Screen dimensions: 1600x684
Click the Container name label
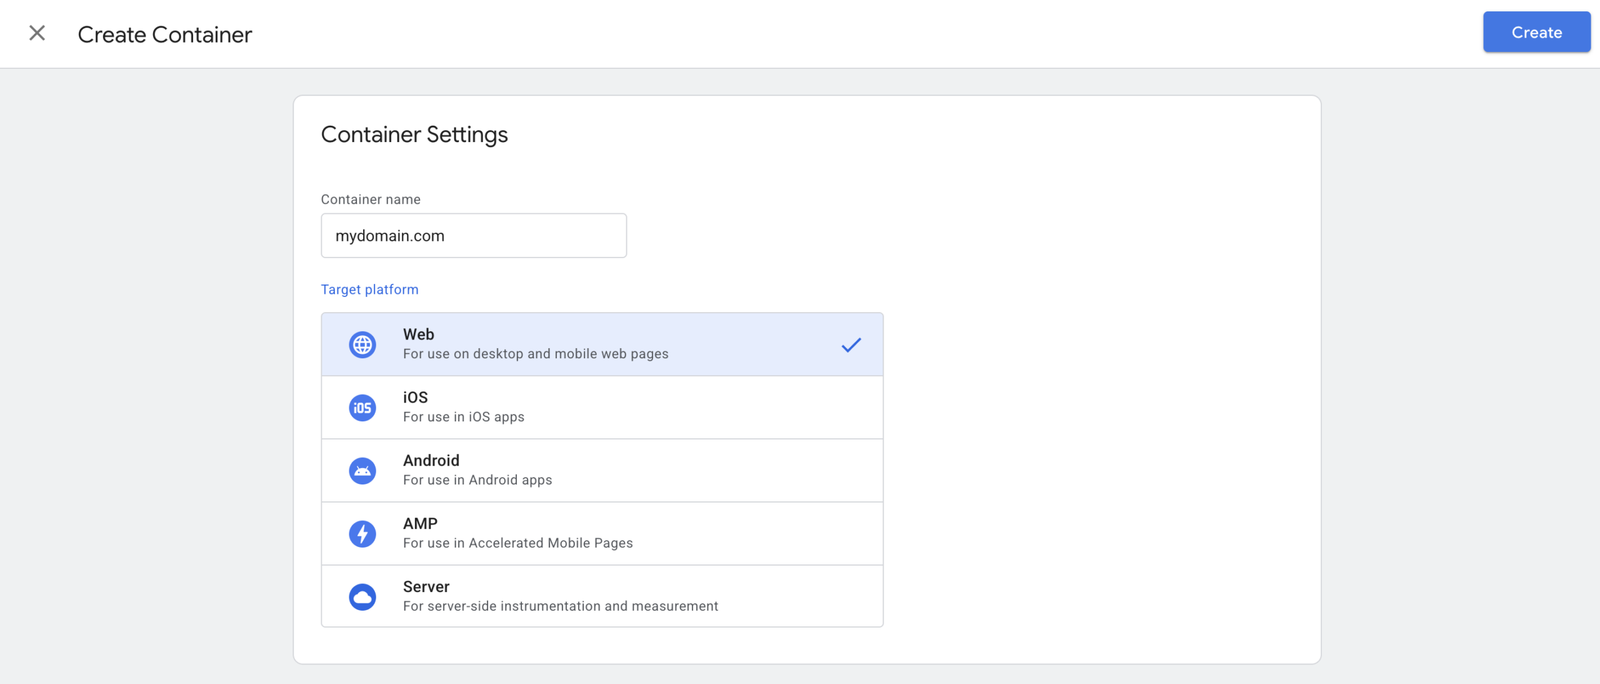click(x=371, y=199)
